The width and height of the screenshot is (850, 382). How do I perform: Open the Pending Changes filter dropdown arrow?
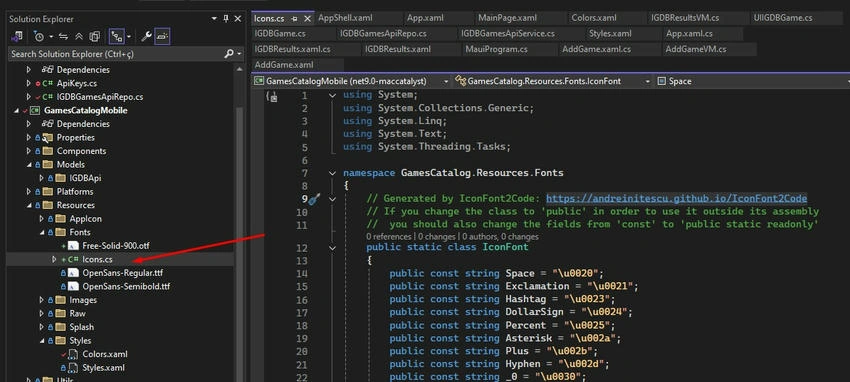[x=50, y=36]
